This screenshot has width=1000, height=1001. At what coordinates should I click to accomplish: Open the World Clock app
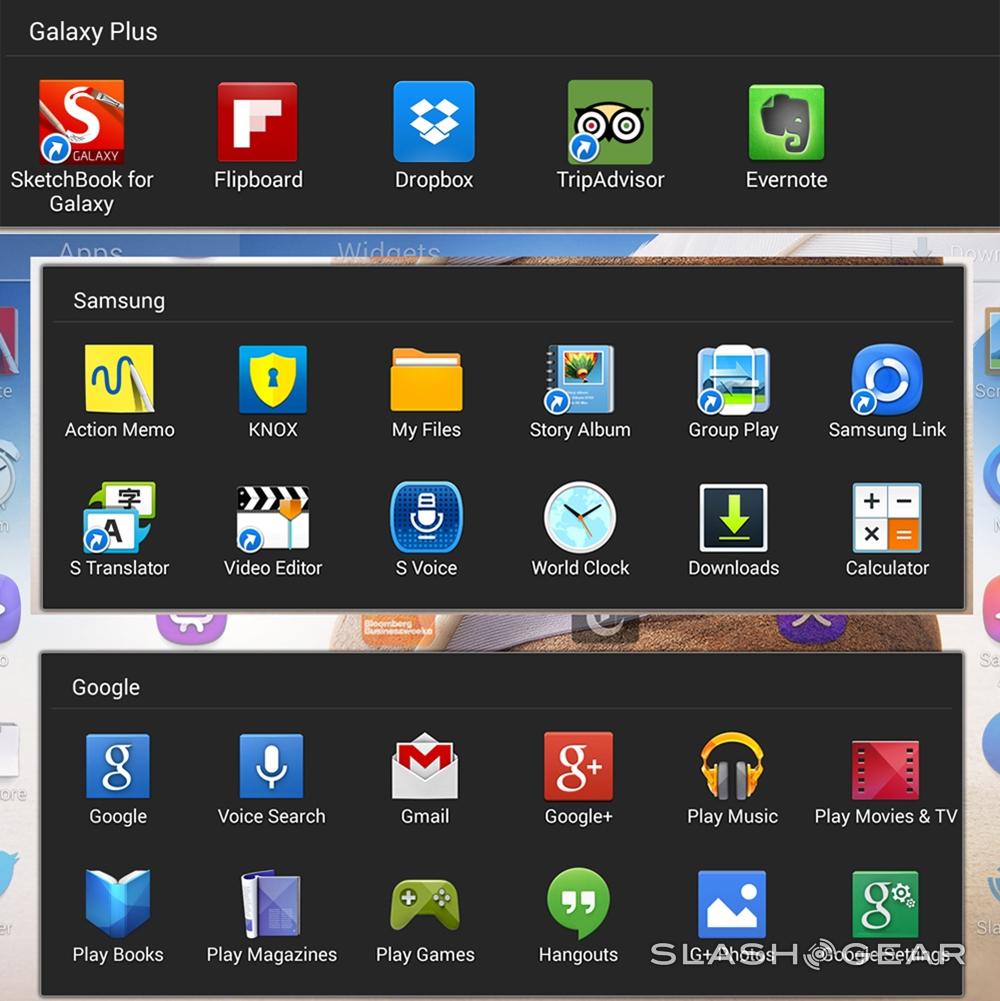click(x=580, y=517)
